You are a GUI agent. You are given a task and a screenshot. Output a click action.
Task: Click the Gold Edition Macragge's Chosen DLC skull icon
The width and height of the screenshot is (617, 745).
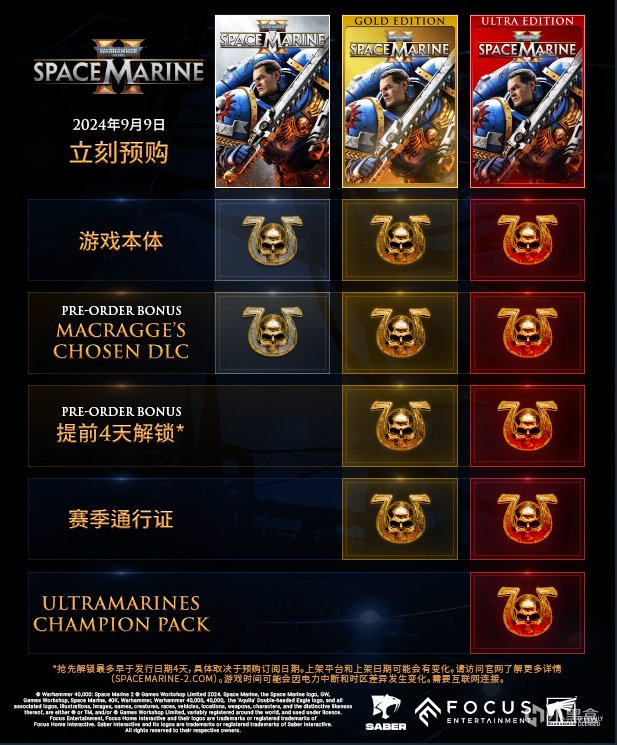point(400,332)
